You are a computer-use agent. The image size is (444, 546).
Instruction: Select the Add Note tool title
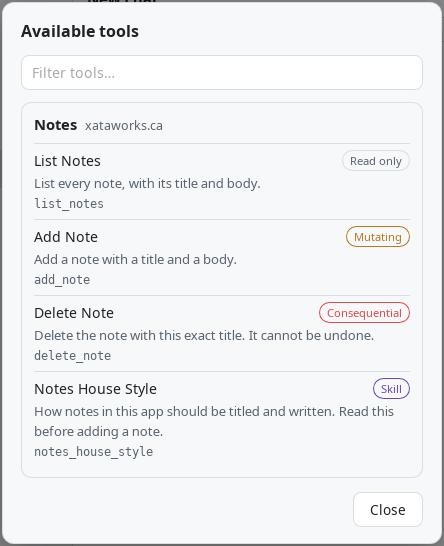pos(66,237)
